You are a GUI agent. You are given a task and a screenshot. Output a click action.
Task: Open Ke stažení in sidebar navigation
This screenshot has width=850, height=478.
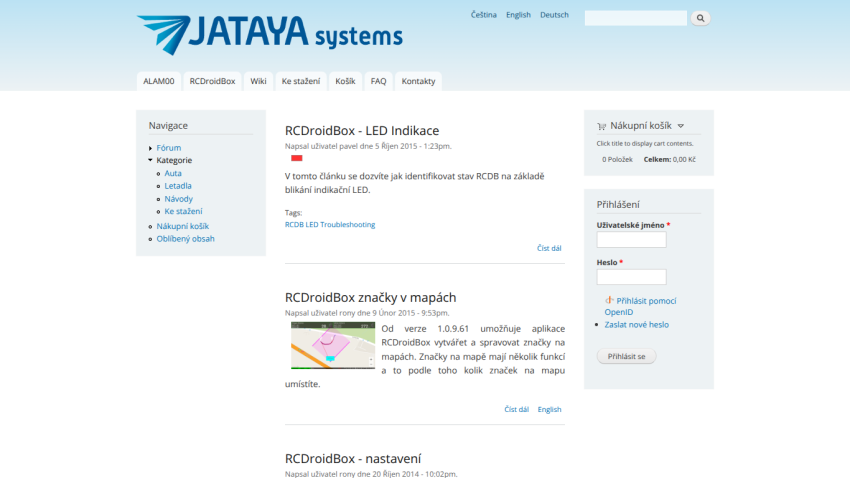click(x=183, y=211)
